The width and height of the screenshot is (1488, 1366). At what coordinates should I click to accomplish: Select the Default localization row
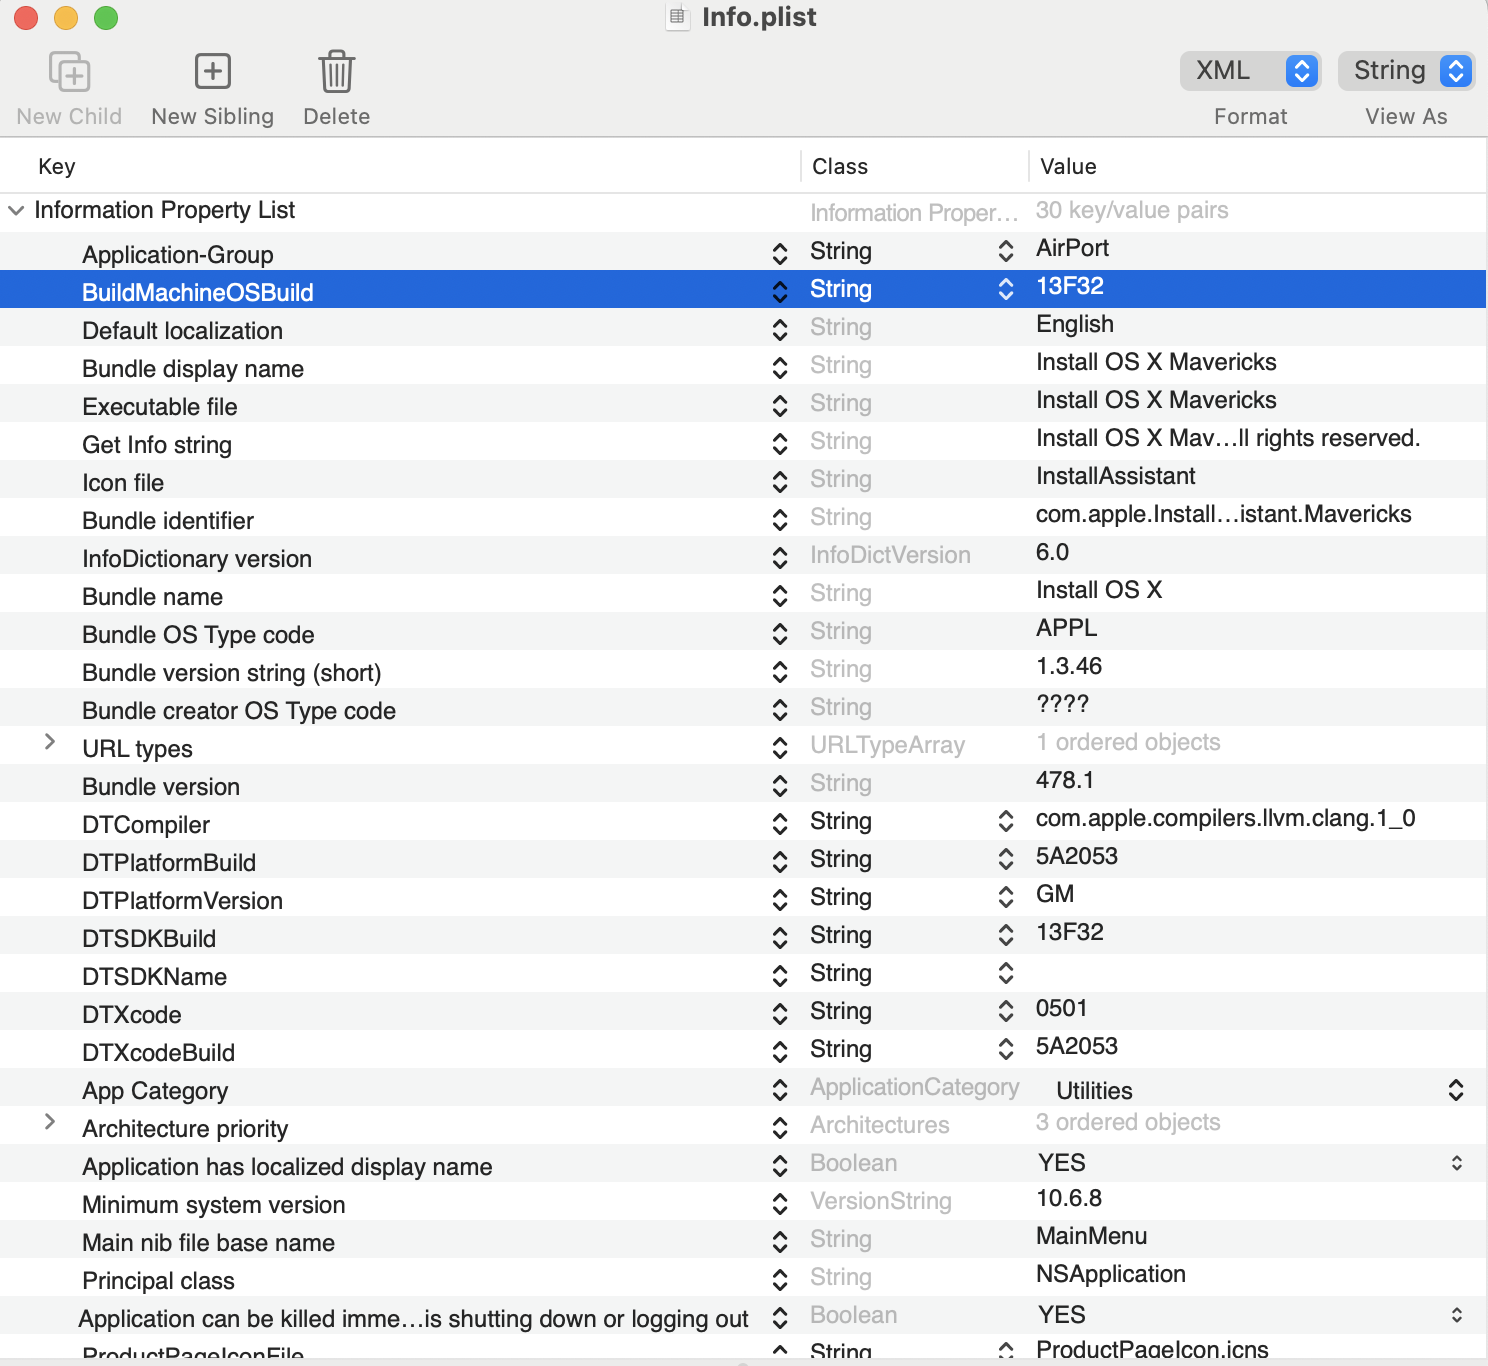[743, 328]
